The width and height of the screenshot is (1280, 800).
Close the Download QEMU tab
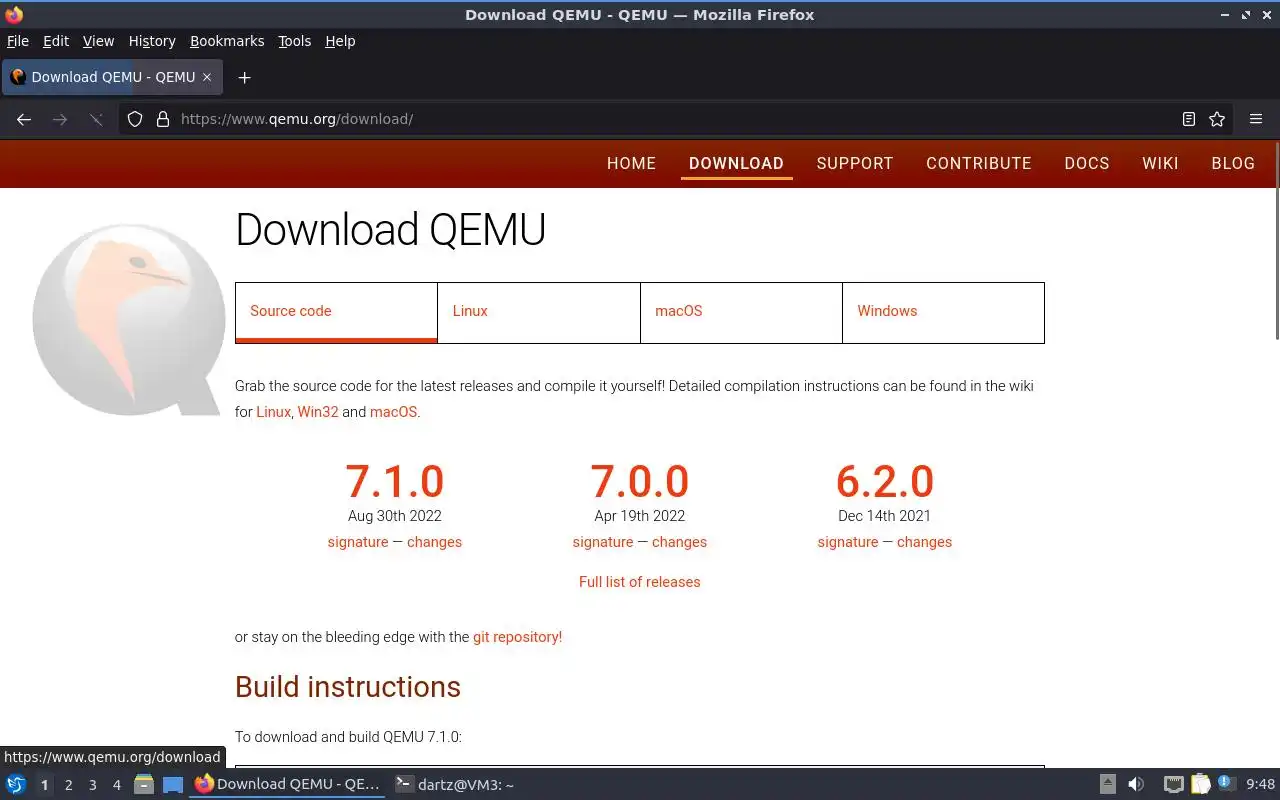click(x=207, y=77)
